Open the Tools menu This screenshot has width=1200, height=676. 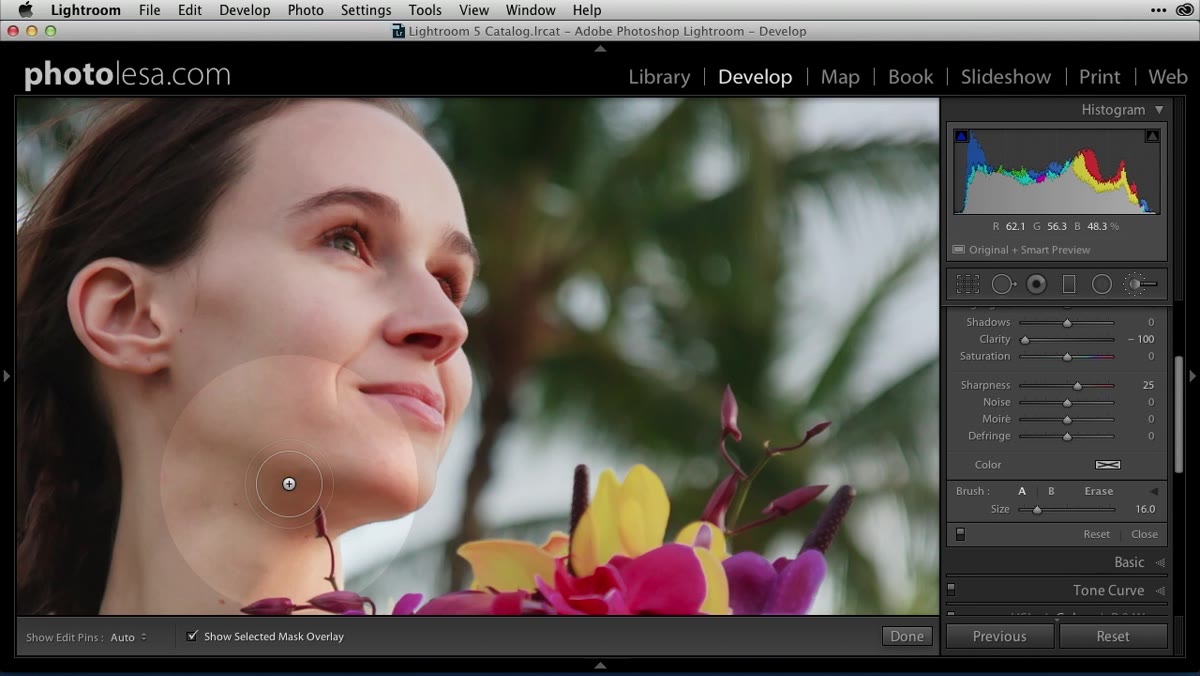425,10
